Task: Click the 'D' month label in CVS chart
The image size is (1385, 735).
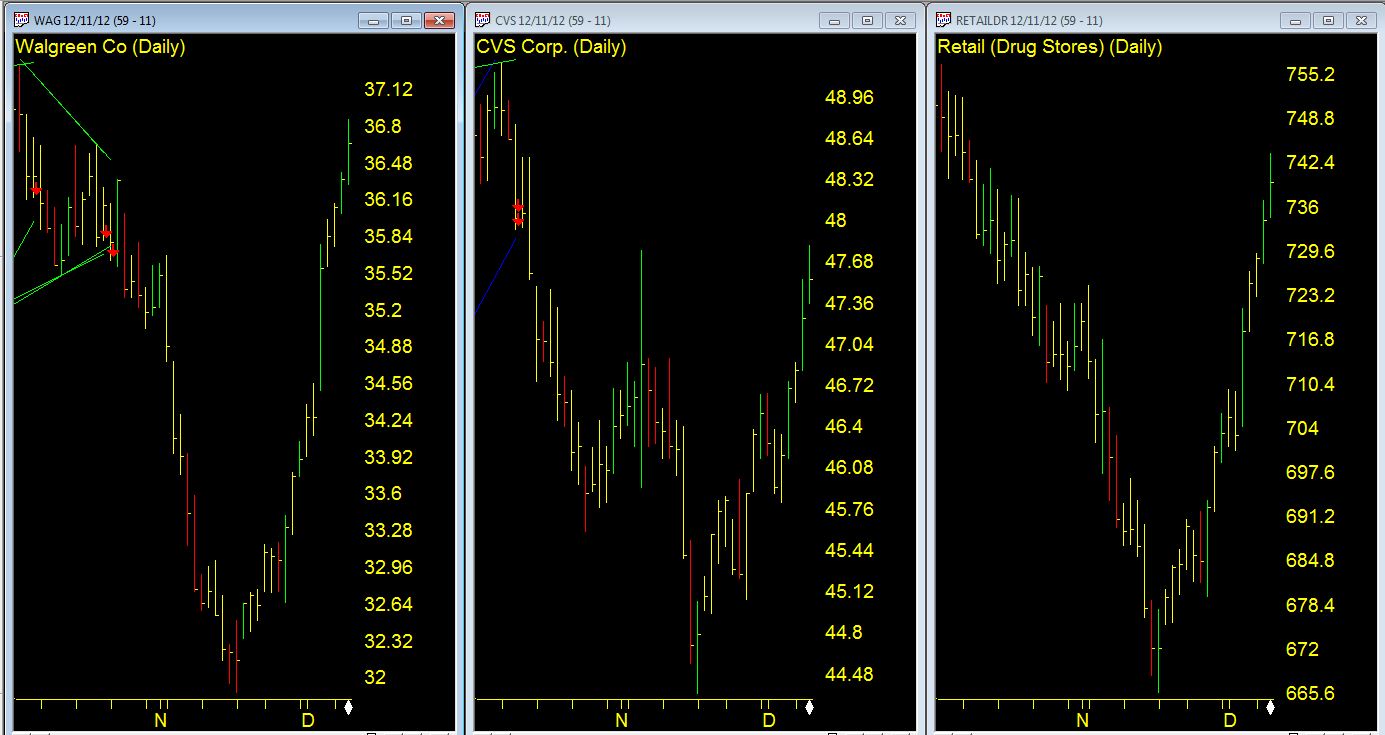Action: tap(769, 720)
